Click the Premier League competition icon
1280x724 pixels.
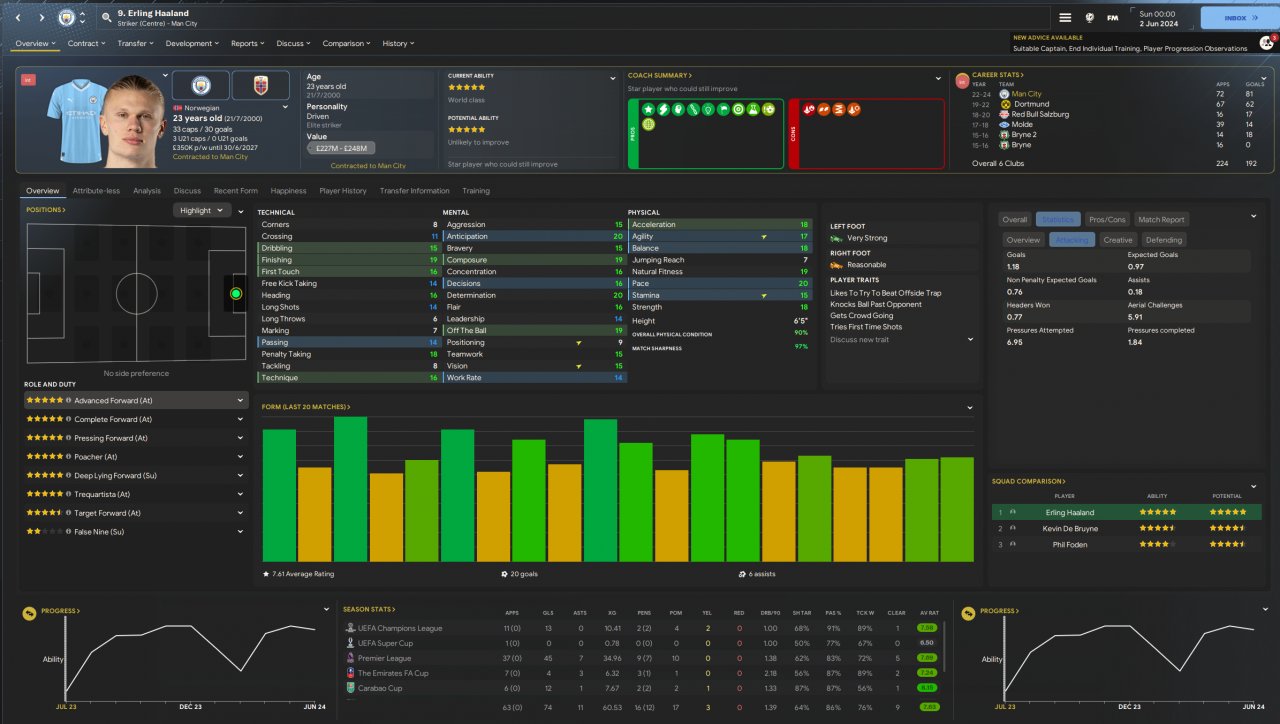[x=350, y=658]
